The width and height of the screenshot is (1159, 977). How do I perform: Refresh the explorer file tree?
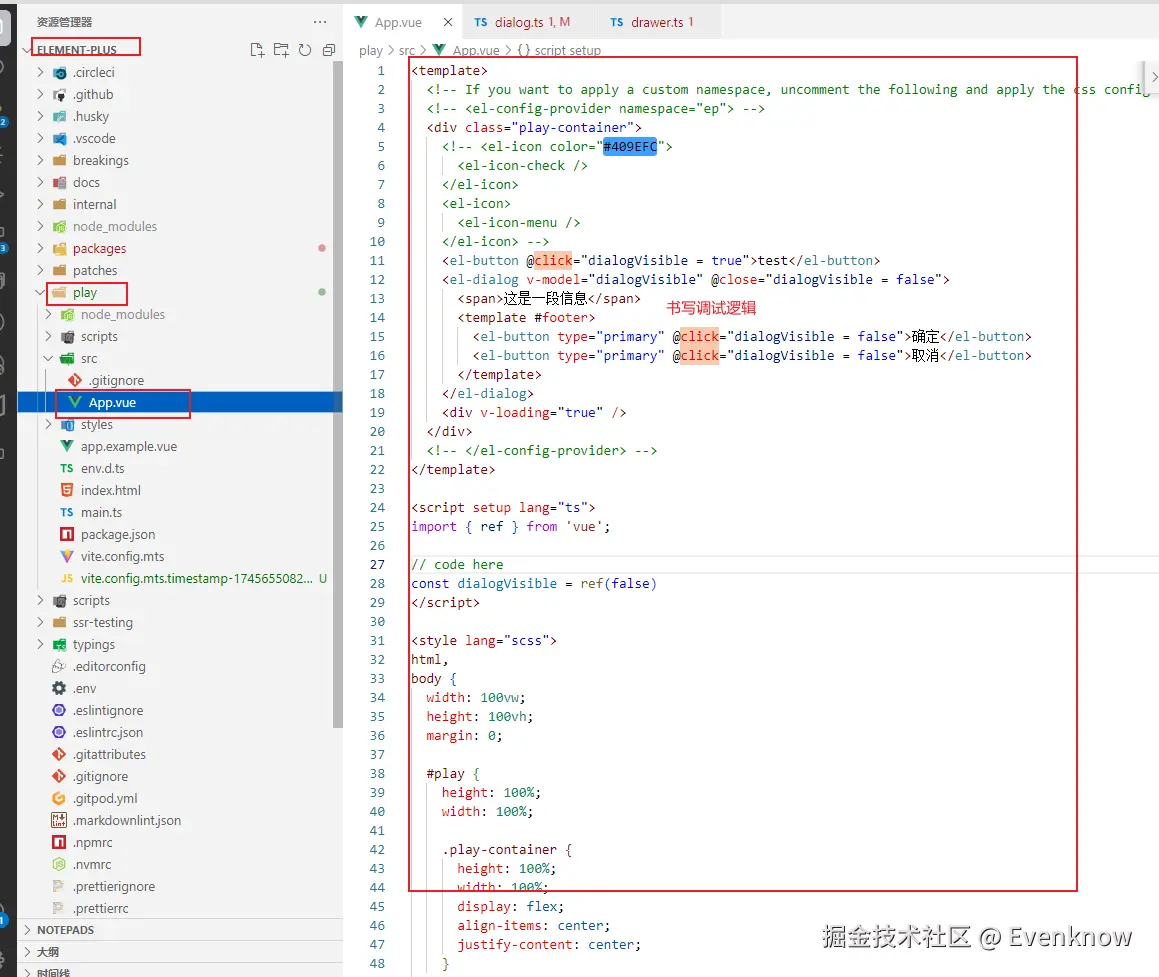click(x=305, y=50)
